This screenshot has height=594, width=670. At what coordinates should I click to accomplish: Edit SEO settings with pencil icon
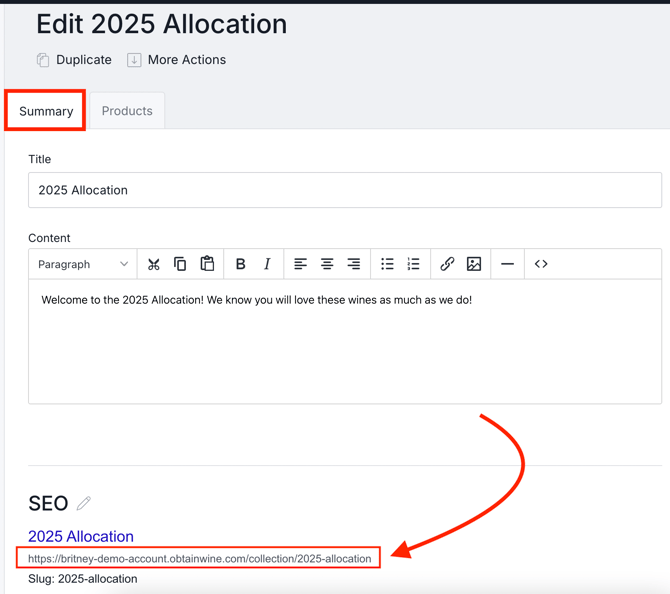point(84,503)
